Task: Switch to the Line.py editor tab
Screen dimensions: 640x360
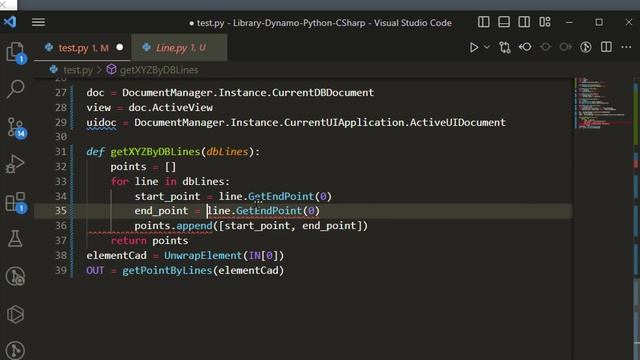Action: click(180, 48)
